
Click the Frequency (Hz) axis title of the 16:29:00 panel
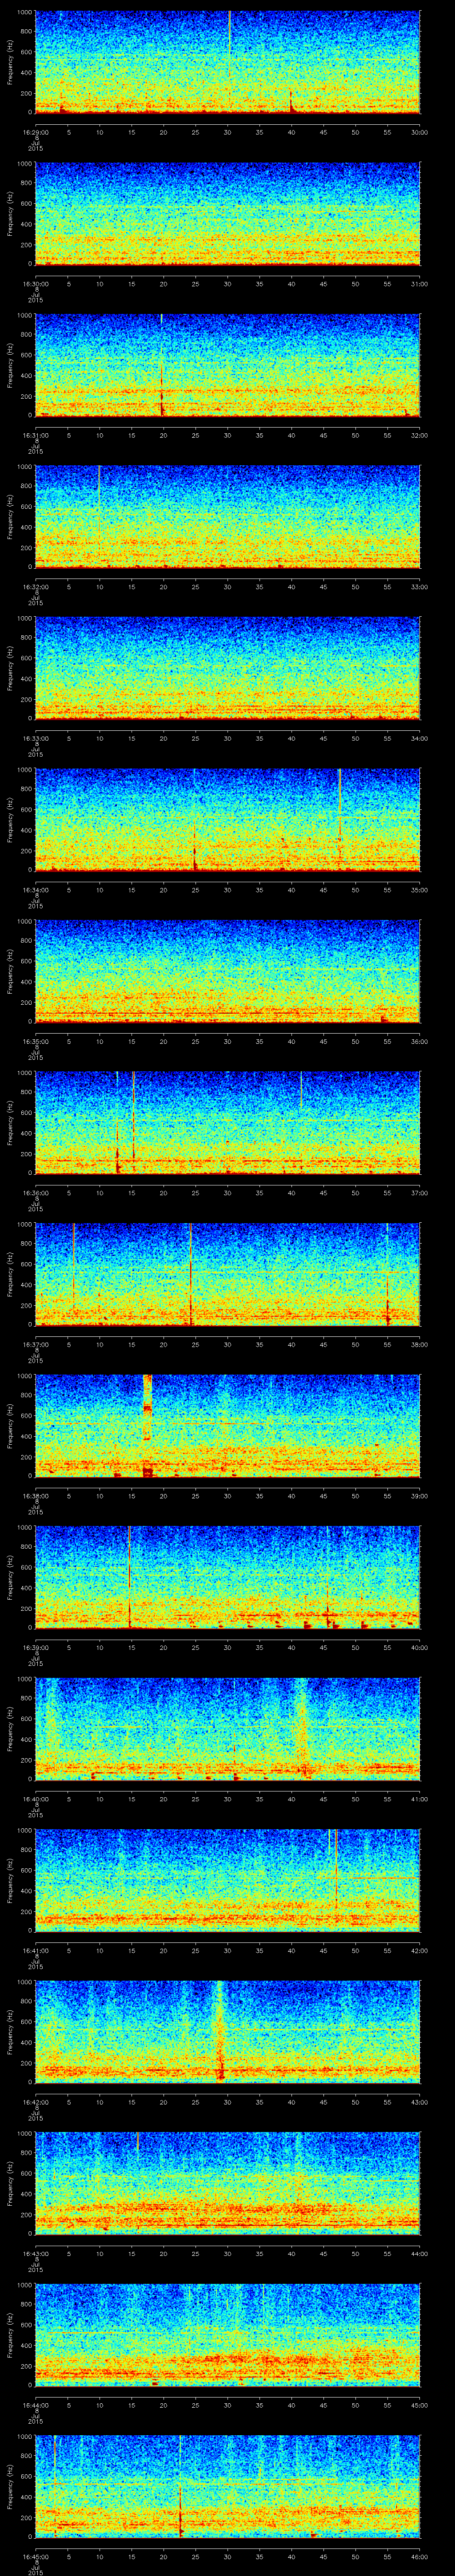(10, 62)
